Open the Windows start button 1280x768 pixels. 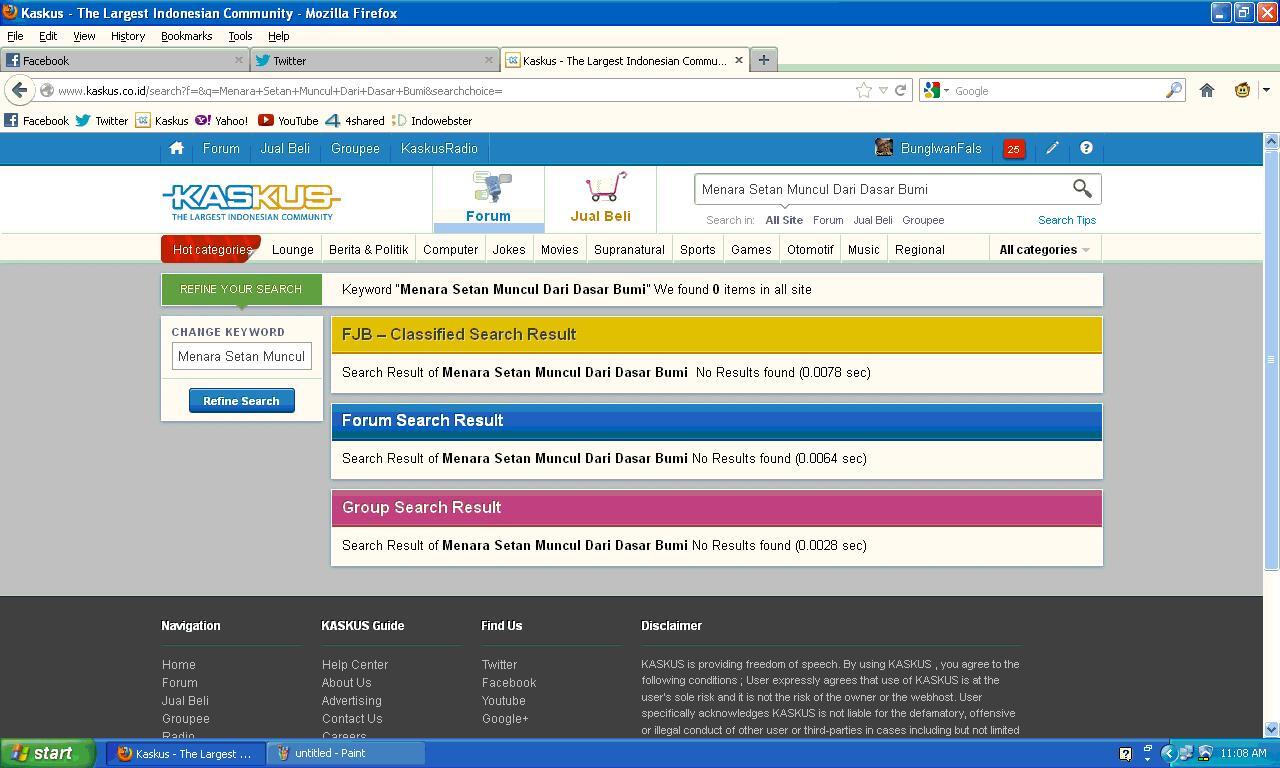tap(47, 753)
